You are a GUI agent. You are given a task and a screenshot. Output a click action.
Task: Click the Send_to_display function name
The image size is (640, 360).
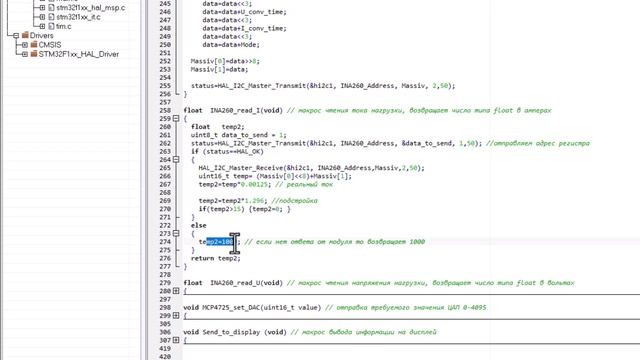click(231, 332)
